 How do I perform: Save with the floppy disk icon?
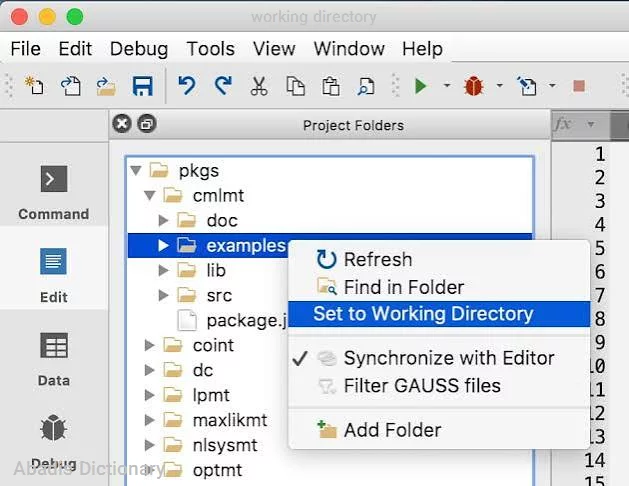(x=142, y=86)
